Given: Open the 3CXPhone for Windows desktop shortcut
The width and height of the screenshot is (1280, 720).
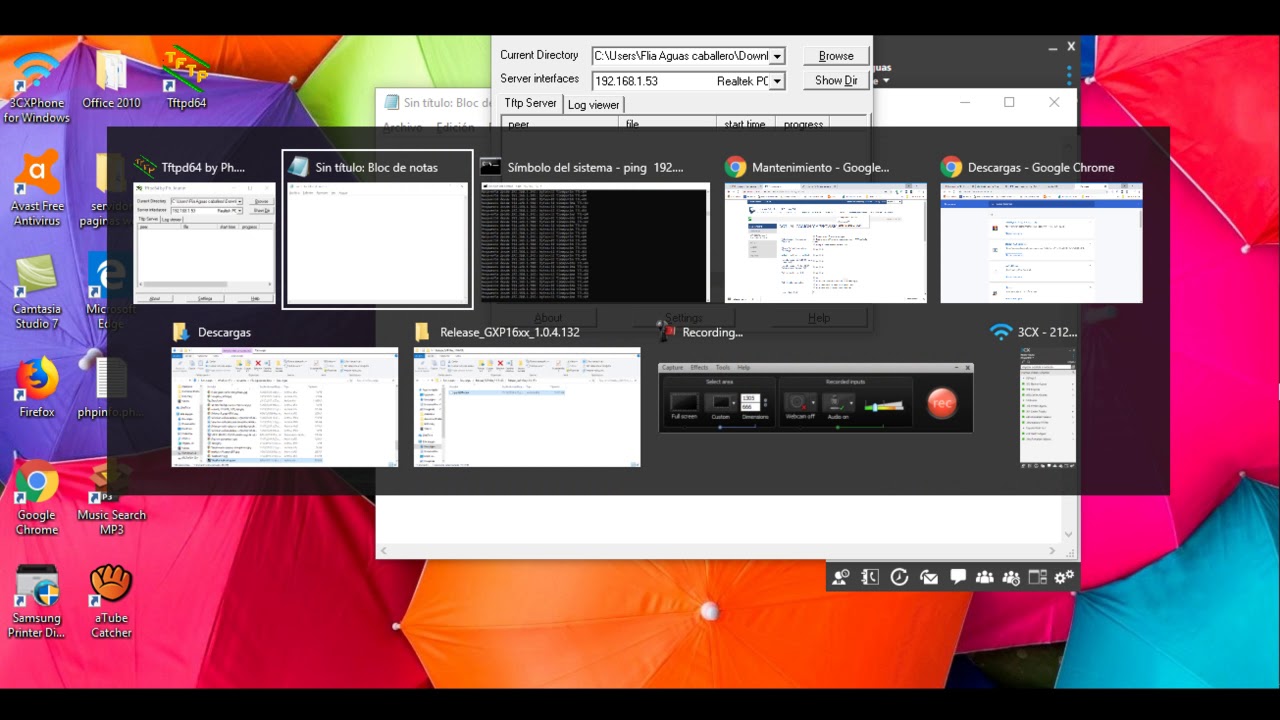Looking at the screenshot, I should (x=36, y=86).
